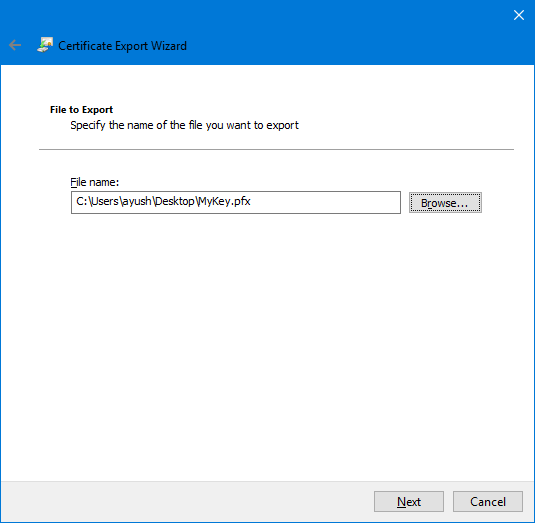Image resolution: width=535 pixels, height=523 pixels.
Task: Click the File name: label
Action: pos(95,182)
